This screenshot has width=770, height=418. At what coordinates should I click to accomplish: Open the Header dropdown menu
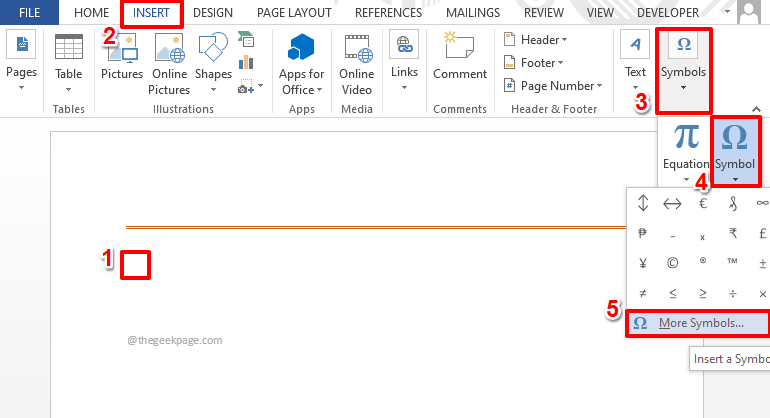coord(536,39)
